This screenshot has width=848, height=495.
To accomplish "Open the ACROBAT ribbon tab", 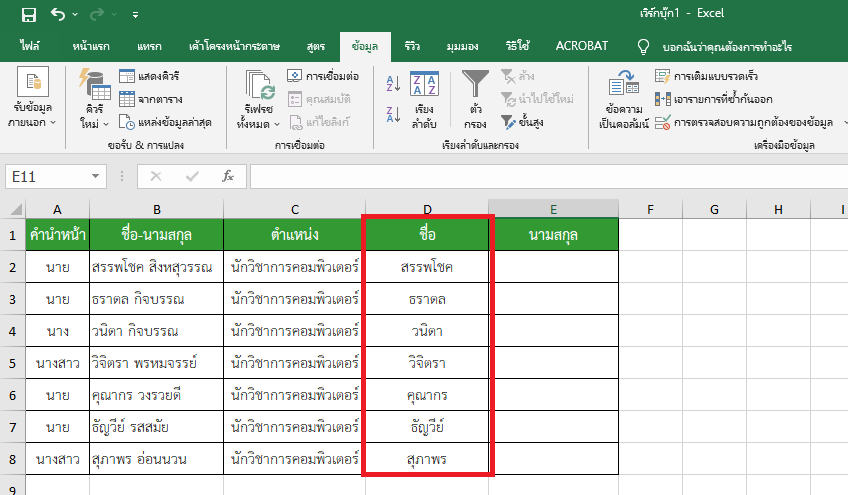I will pos(582,46).
